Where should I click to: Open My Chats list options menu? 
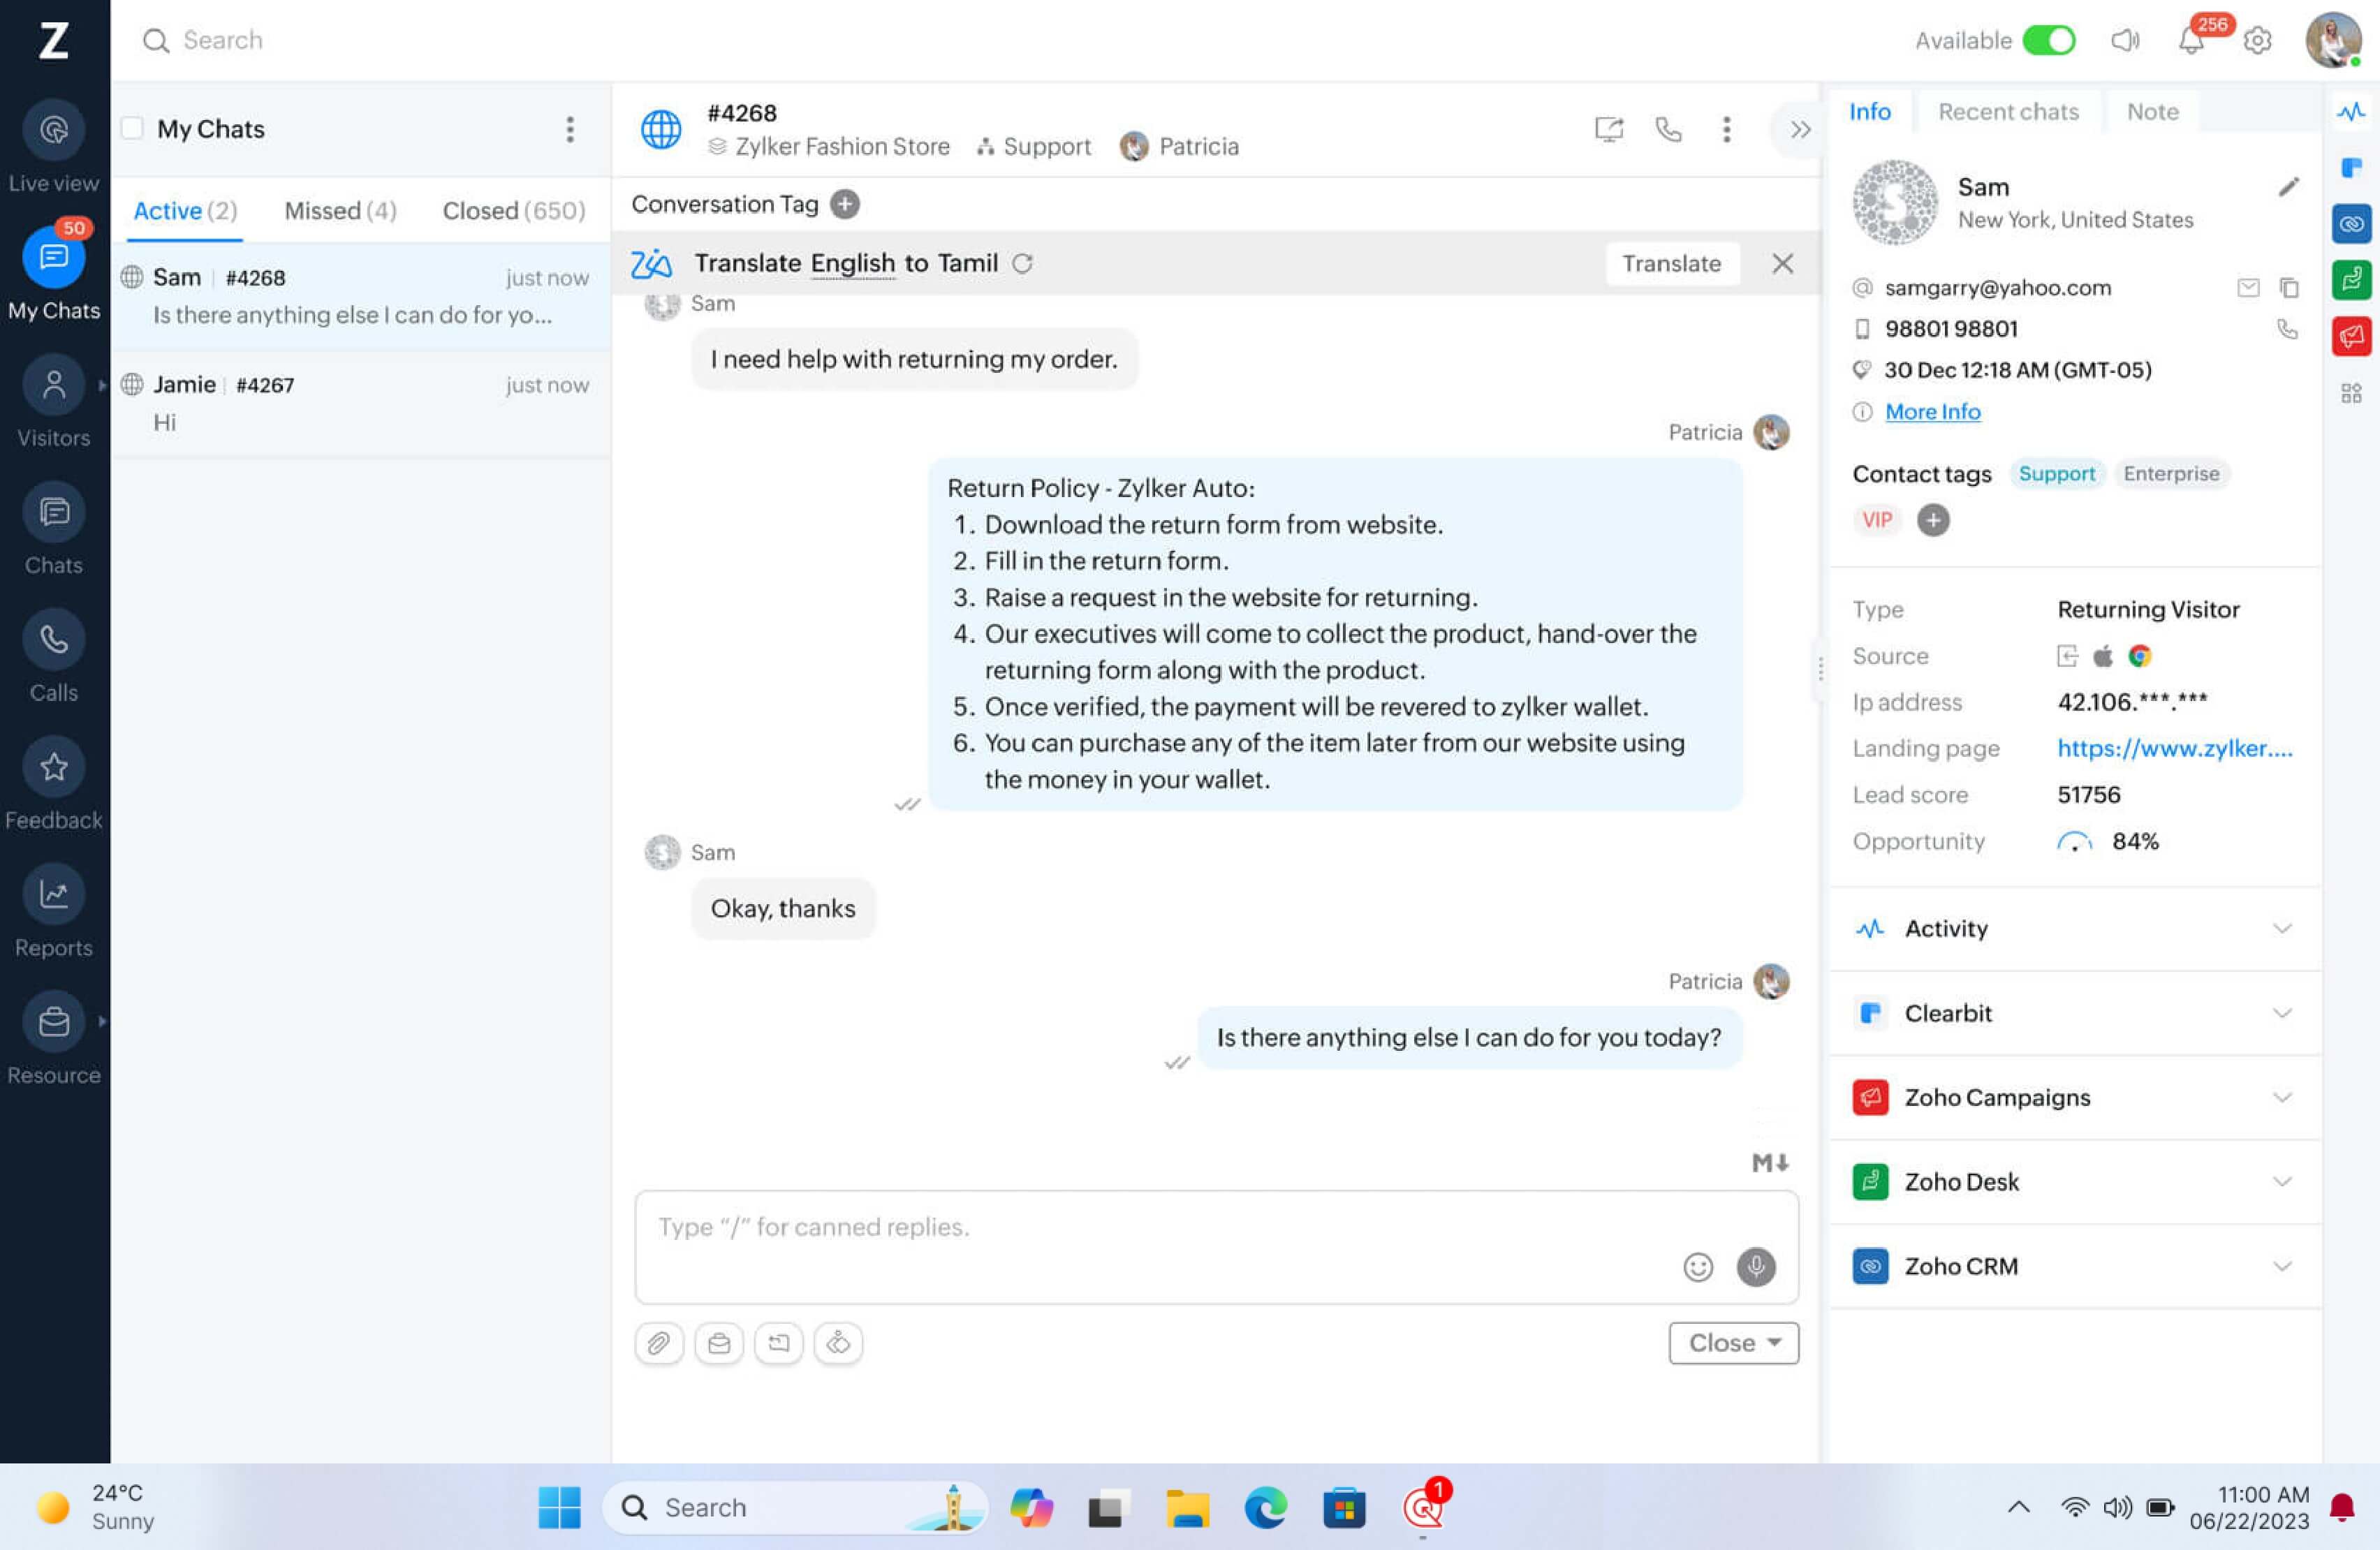(x=570, y=129)
